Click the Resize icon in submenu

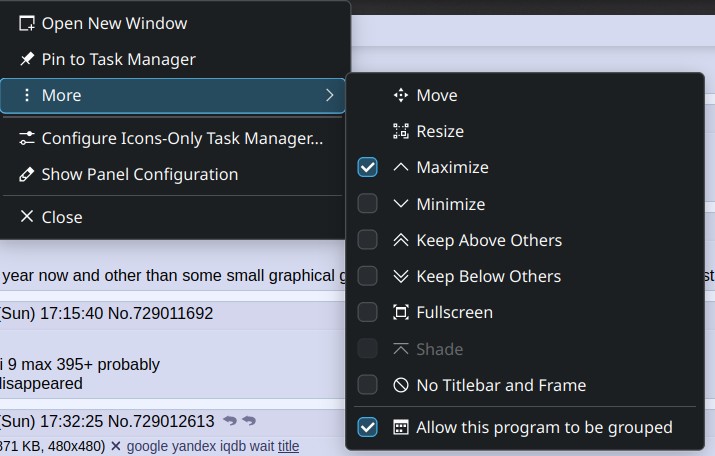401,131
